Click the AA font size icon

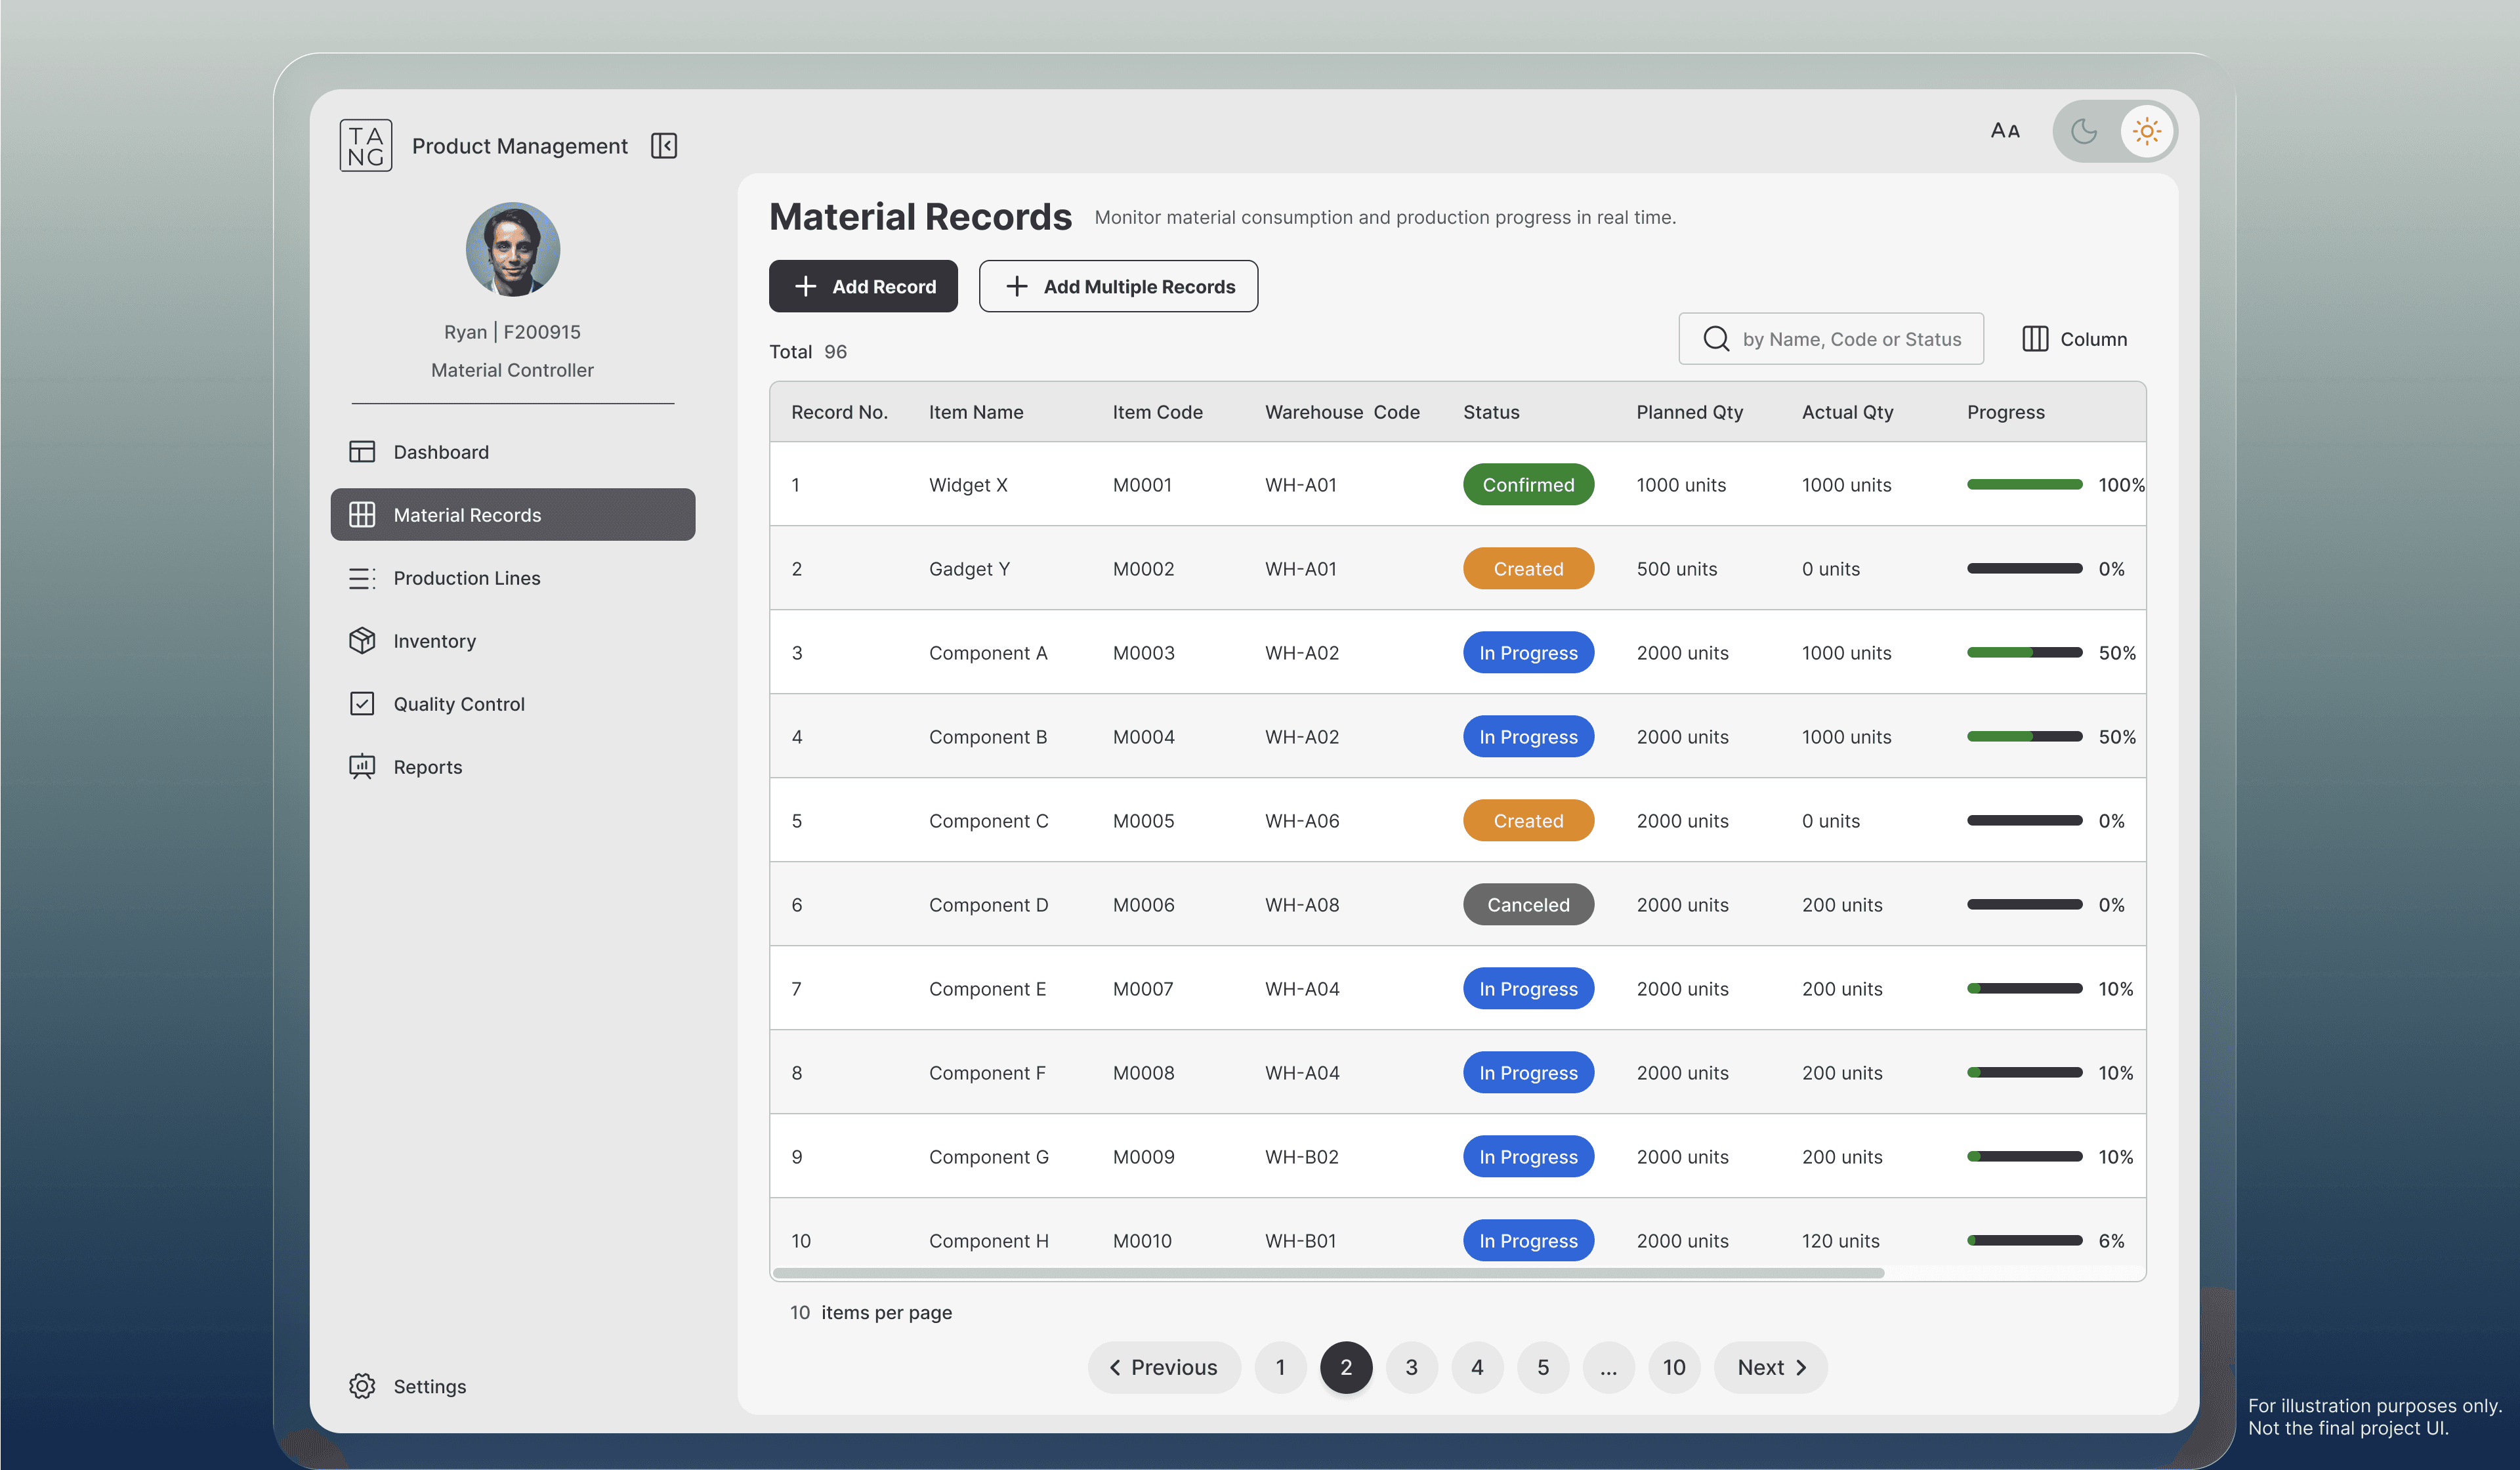2005,131
